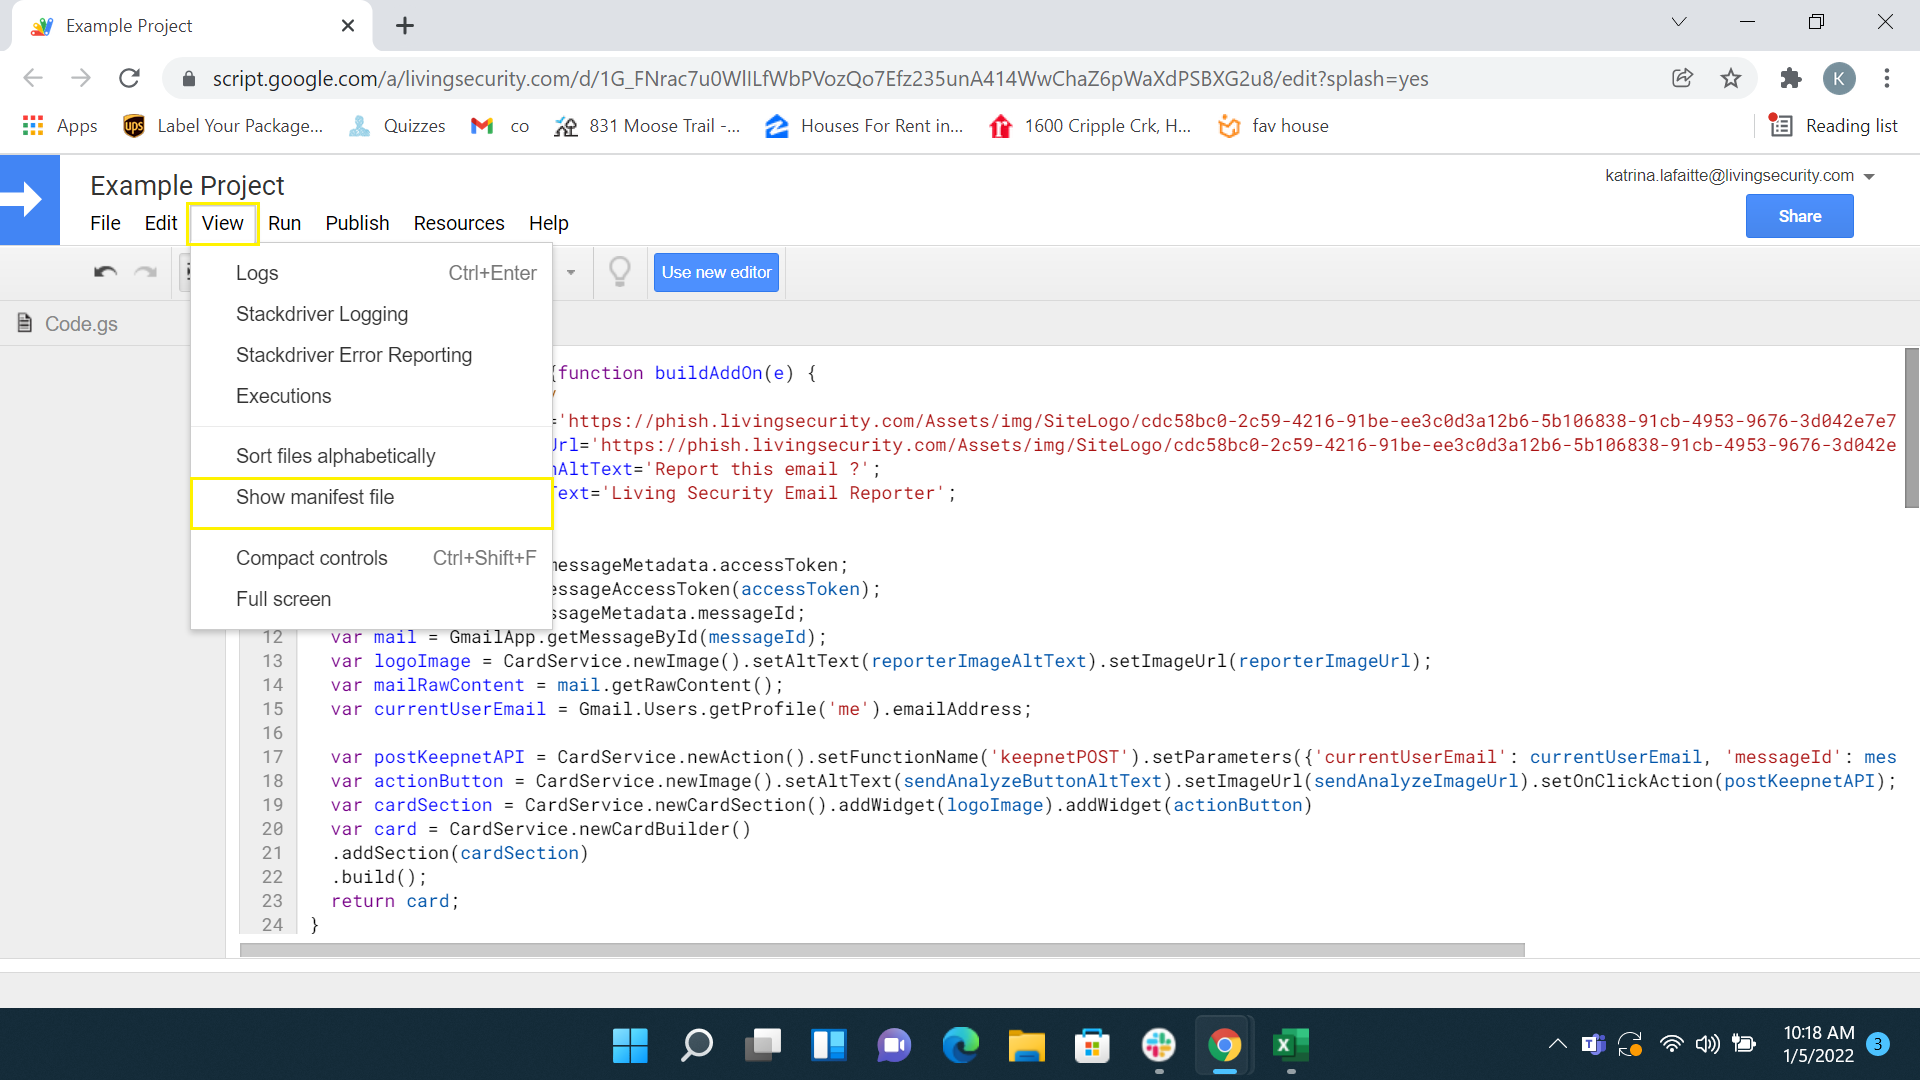The width and height of the screenshot is (1920, 1080).
Task: Enable Compact controls option
Action: tap(371, 558)
